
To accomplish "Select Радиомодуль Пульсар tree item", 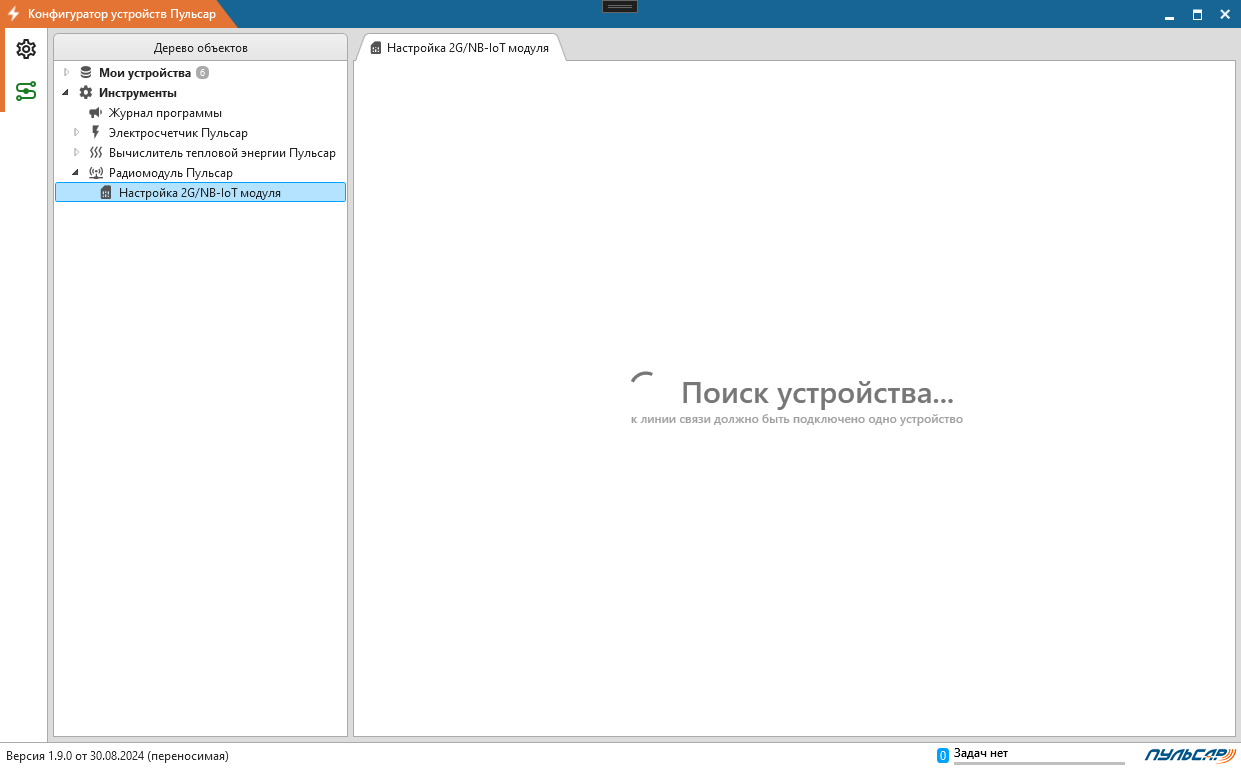I will point(171,173).
